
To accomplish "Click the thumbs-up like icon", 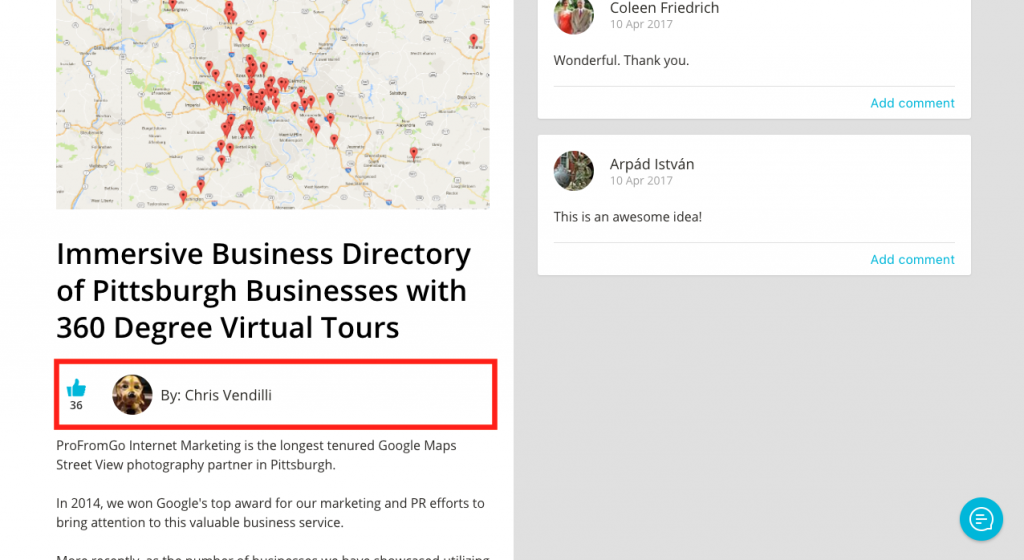I will 76,388.
